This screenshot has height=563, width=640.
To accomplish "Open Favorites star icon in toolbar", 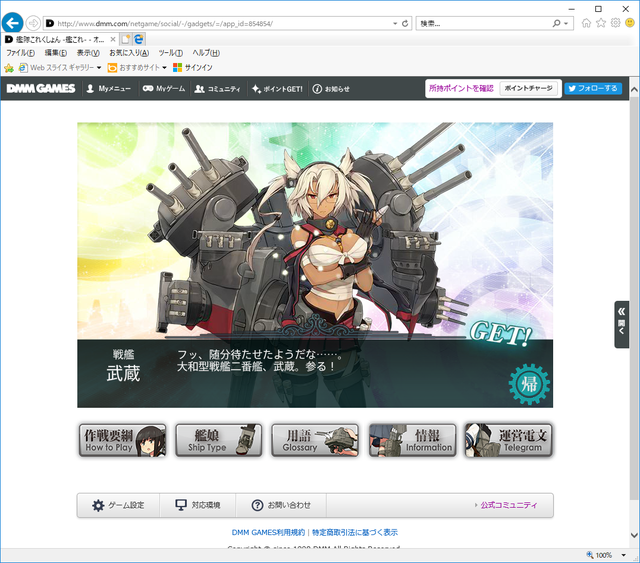I will coord(601,23).
